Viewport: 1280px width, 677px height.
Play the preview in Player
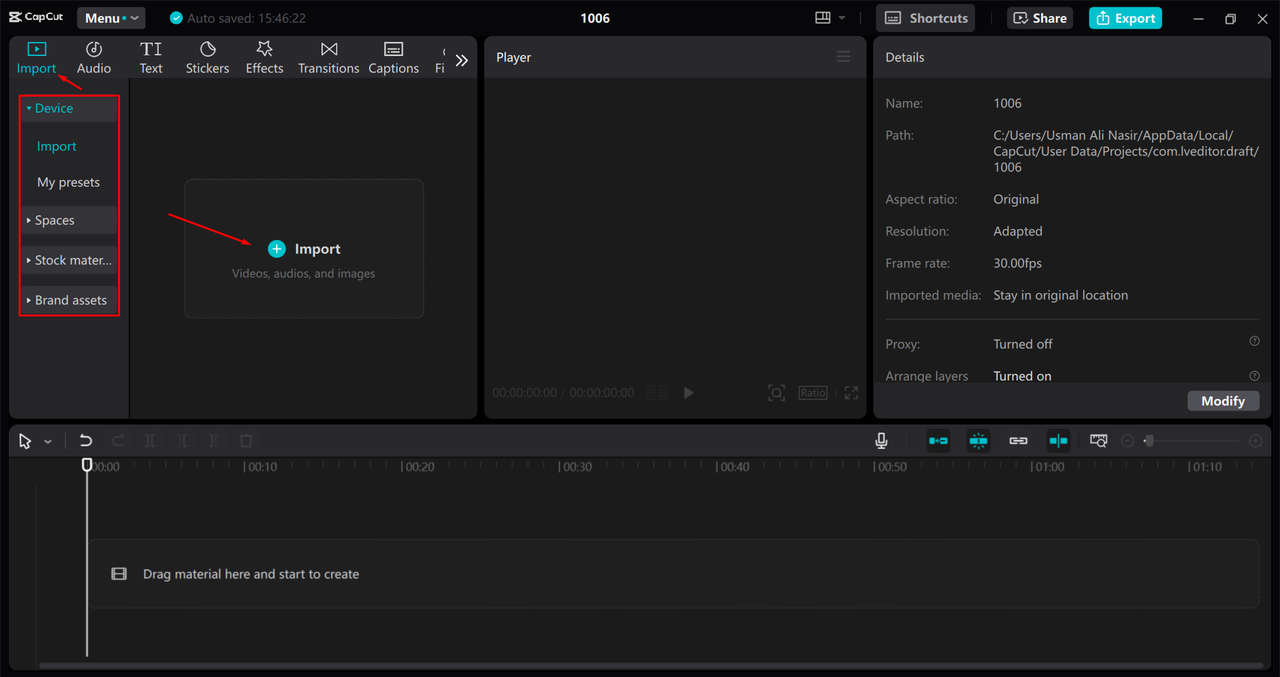point(688,393)
